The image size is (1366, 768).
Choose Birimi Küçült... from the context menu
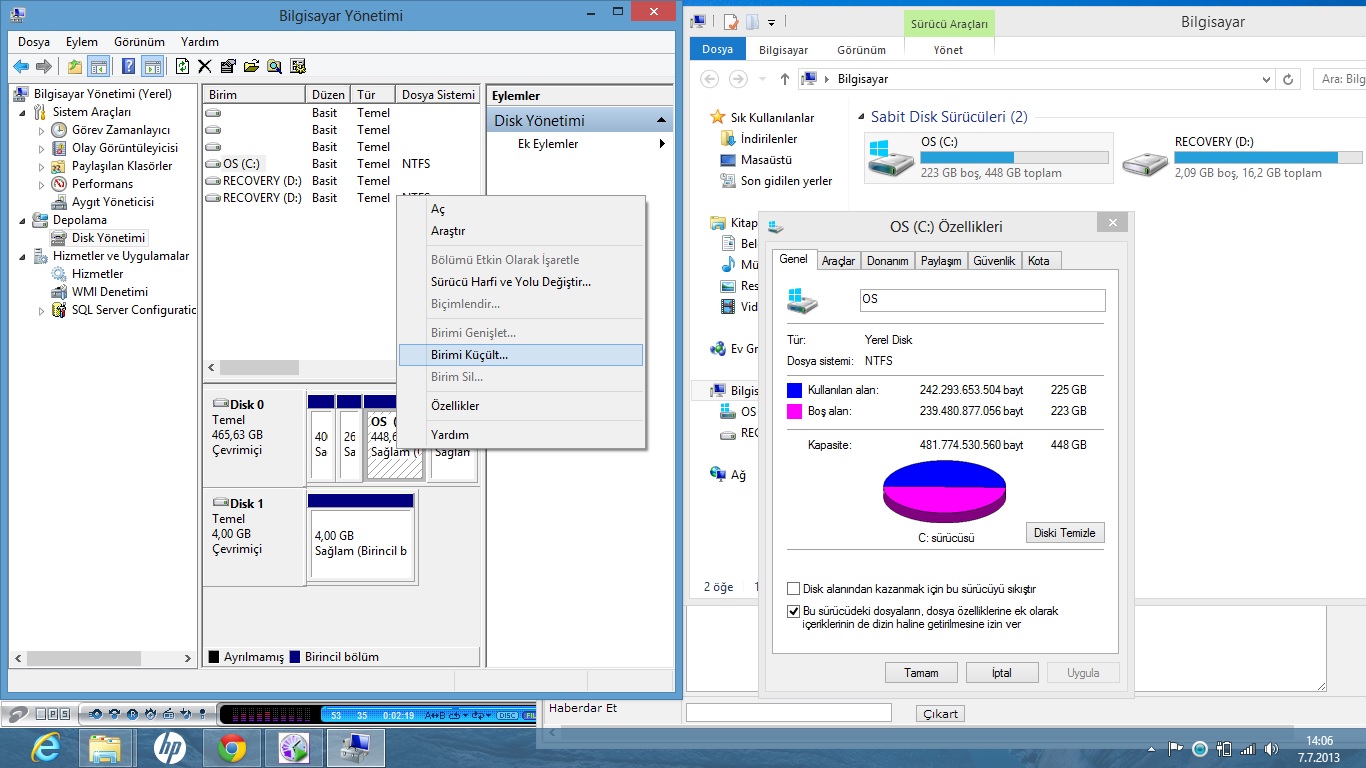click(x=521, y=355)
